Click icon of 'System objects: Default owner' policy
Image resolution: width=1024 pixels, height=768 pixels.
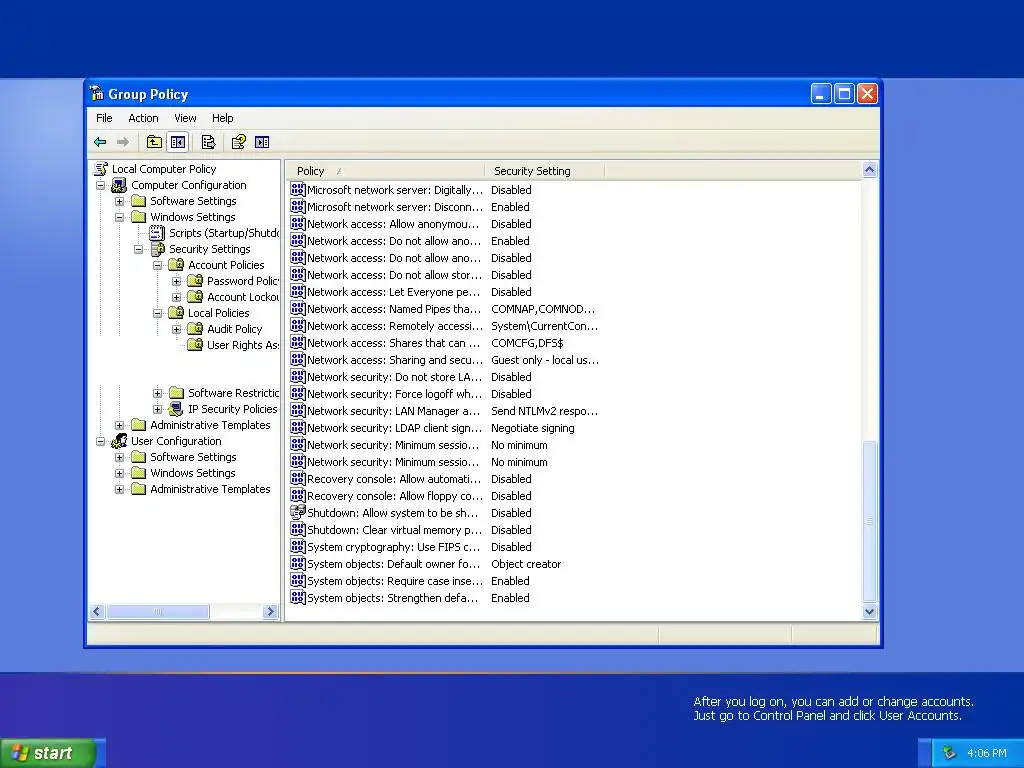pos(298,563)
